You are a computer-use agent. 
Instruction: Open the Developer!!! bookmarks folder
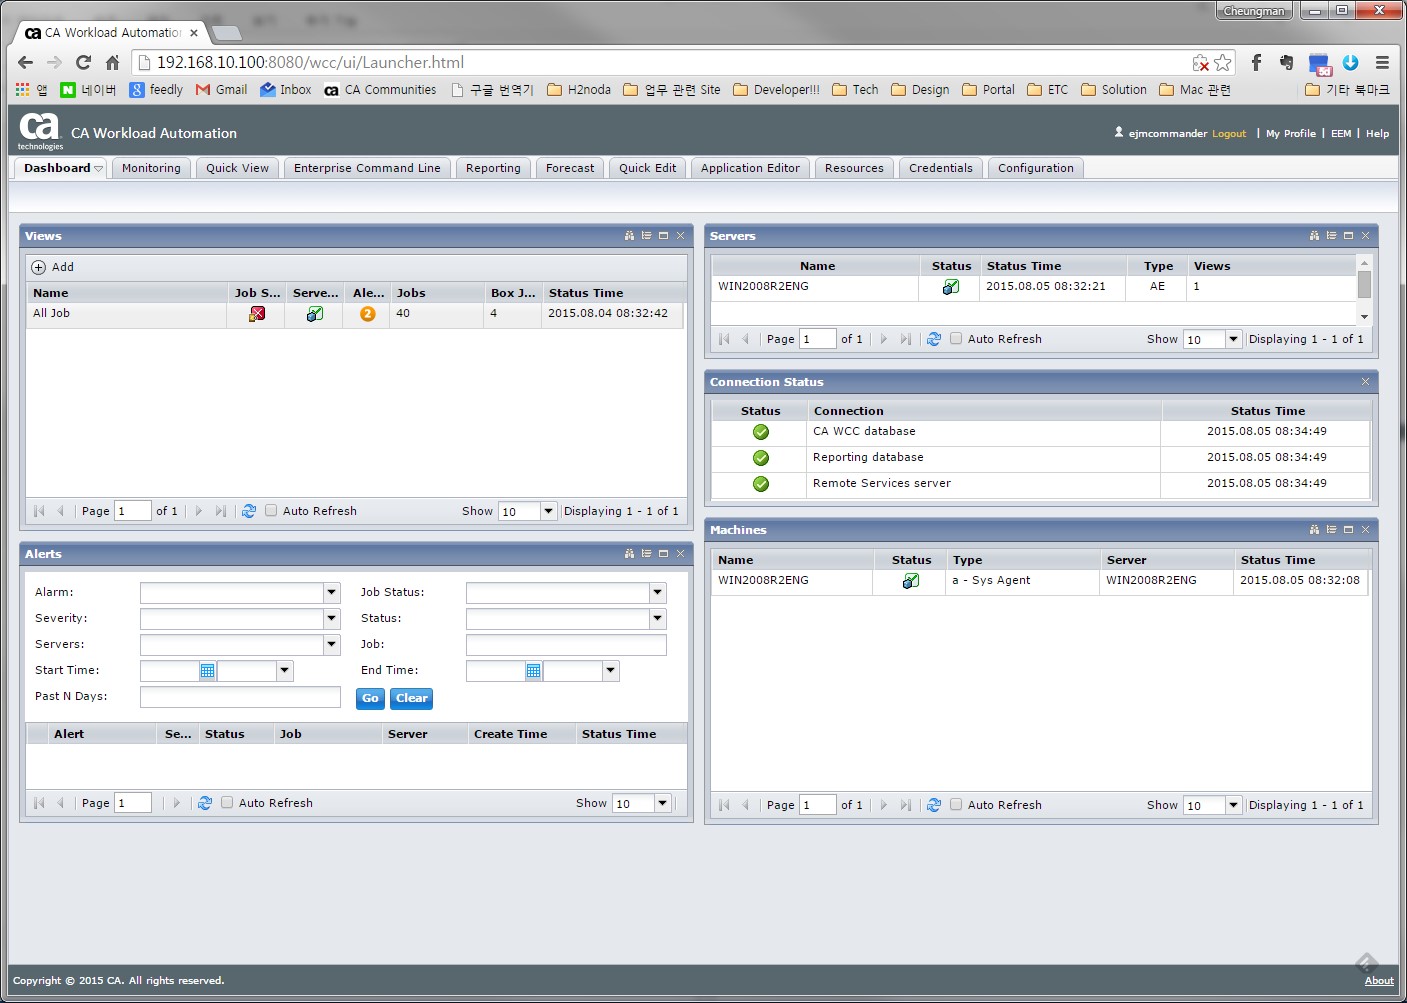(776, 90)
